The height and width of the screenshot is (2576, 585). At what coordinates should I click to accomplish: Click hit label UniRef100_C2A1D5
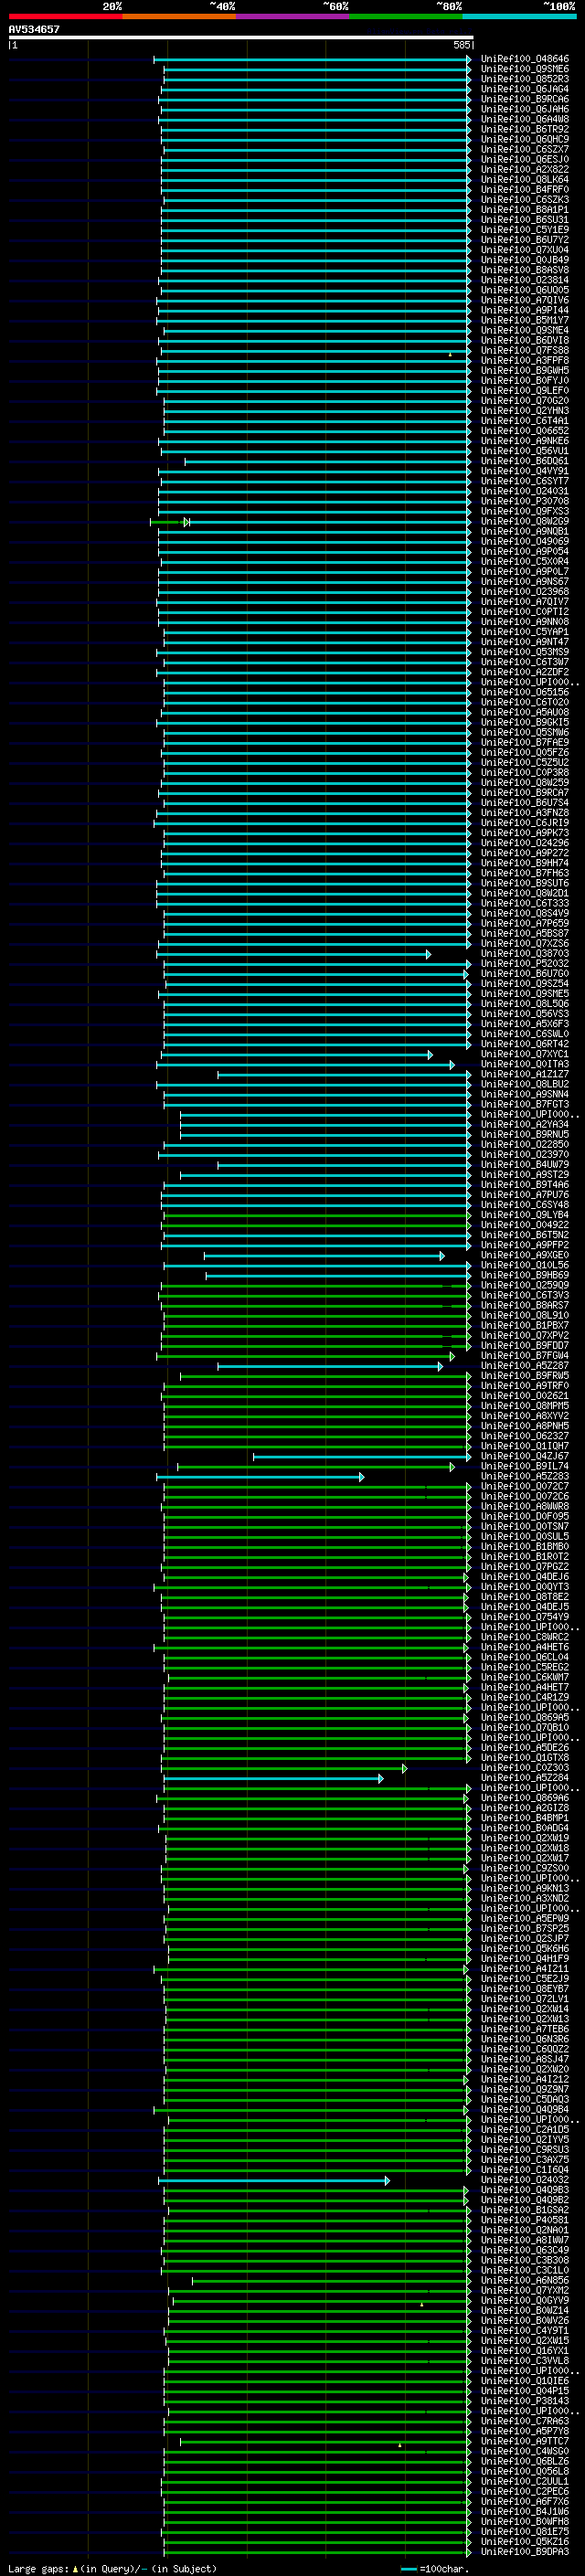pos(525,2129)
